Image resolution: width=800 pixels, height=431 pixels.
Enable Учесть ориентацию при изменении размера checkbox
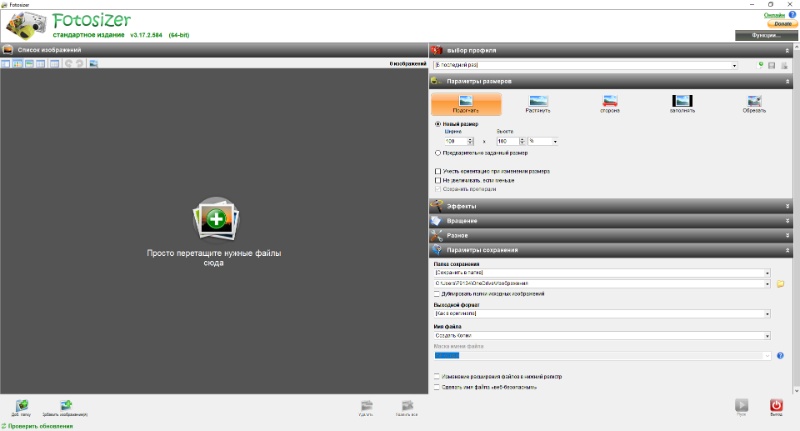438,171
